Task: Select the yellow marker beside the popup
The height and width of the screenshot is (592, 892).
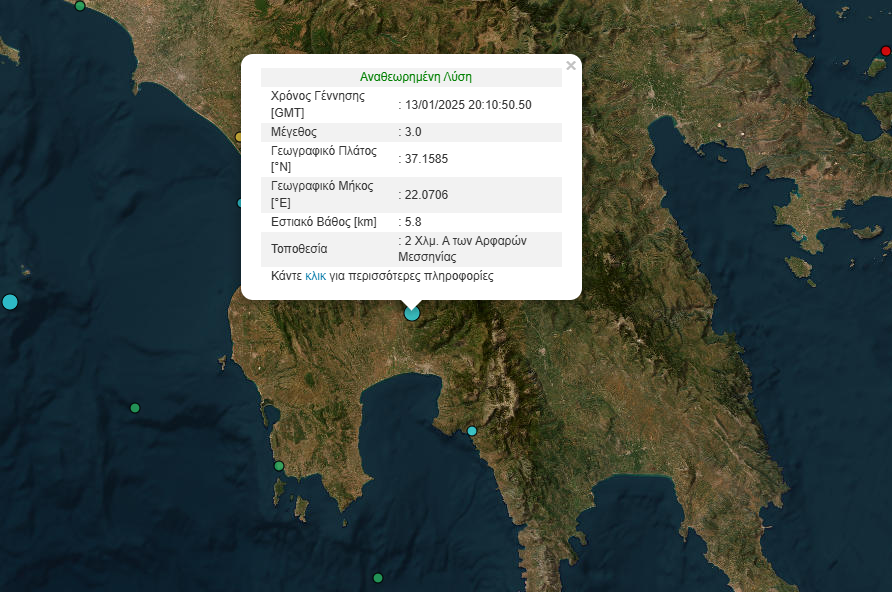Action: (239, 137)
